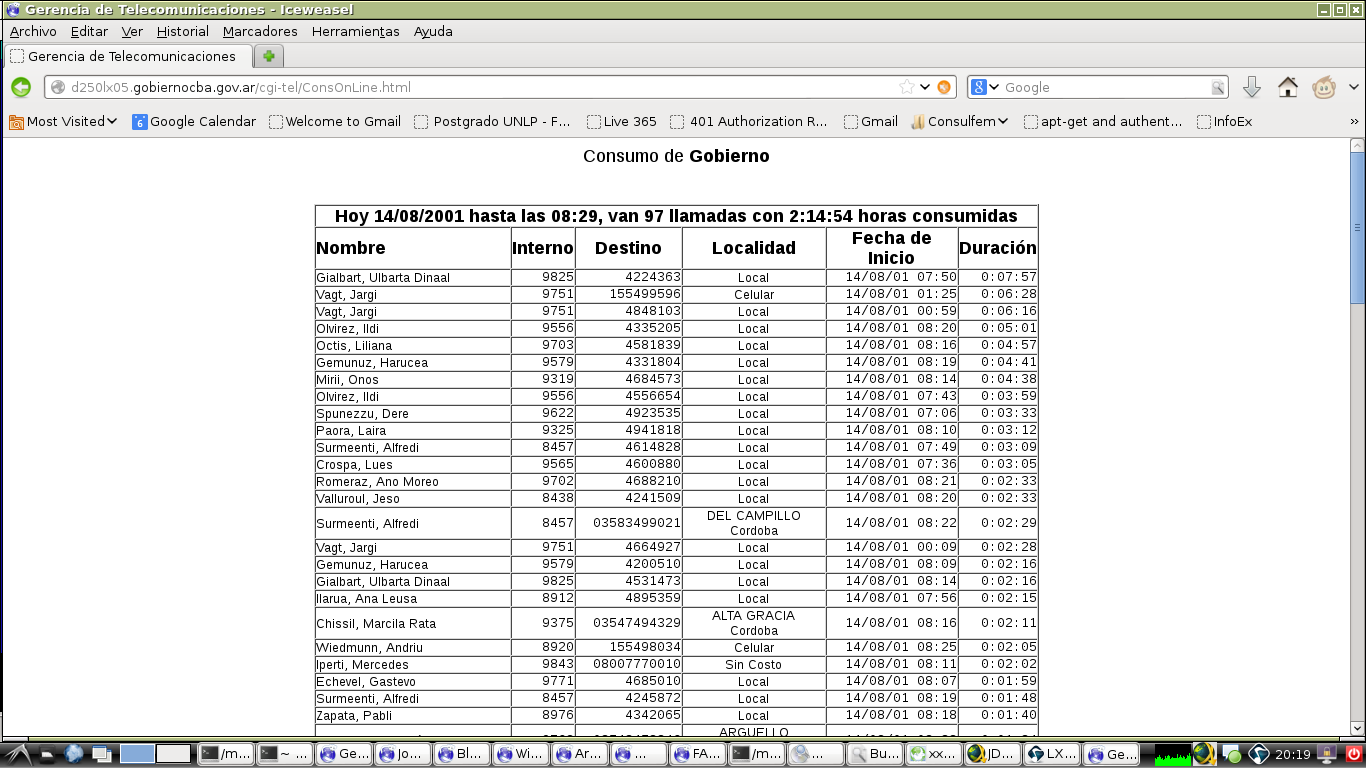Click the orange reload icon in address bar
1366x768 pixels.
pos(943,87)
